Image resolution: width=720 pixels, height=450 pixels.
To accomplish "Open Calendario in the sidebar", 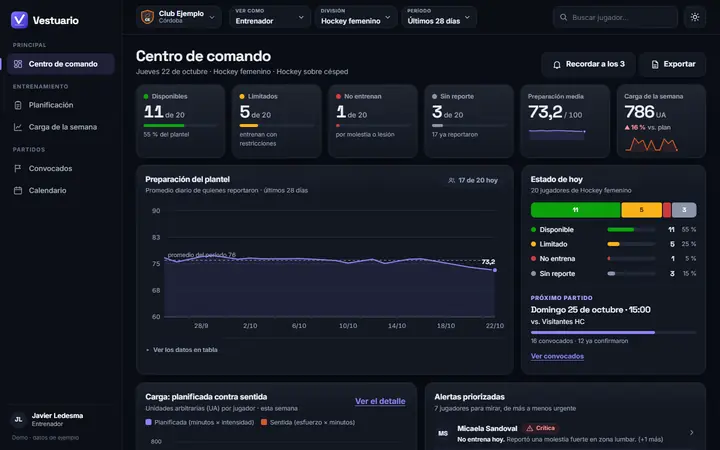I will click(x=61, y=191).
